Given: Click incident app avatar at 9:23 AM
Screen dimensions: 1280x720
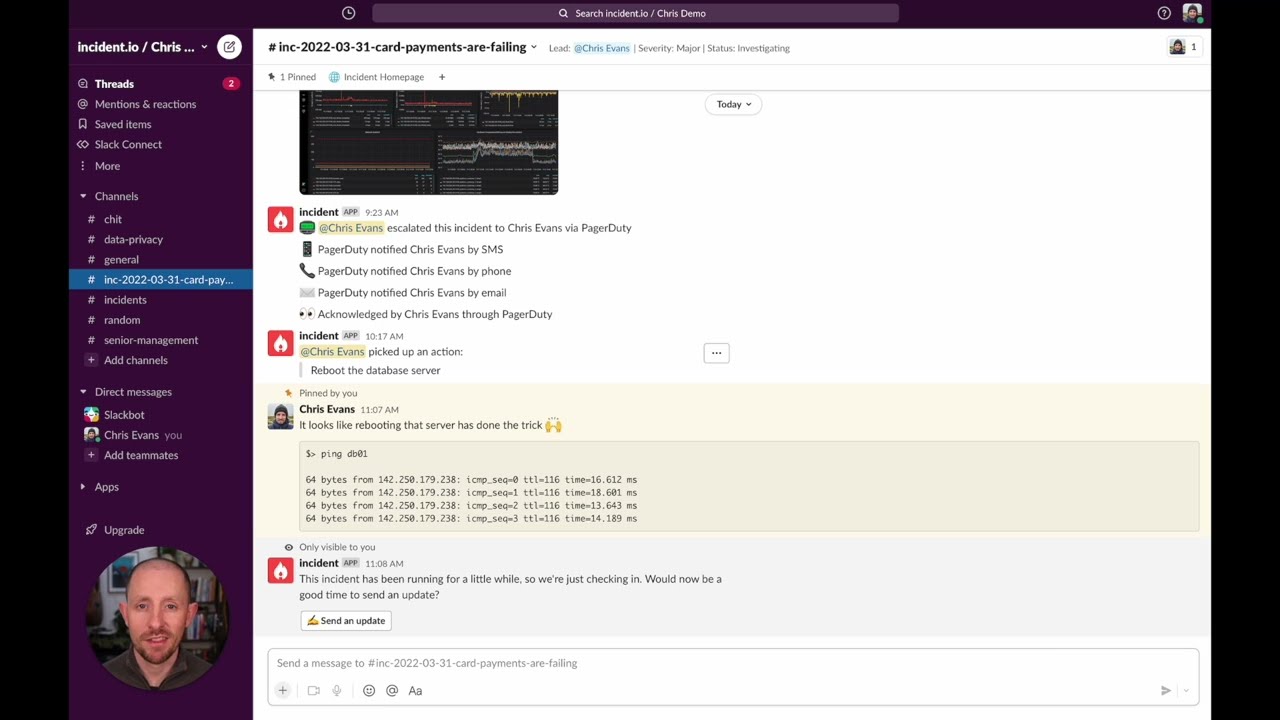Looking at the screenshot, I should [280, 220].
